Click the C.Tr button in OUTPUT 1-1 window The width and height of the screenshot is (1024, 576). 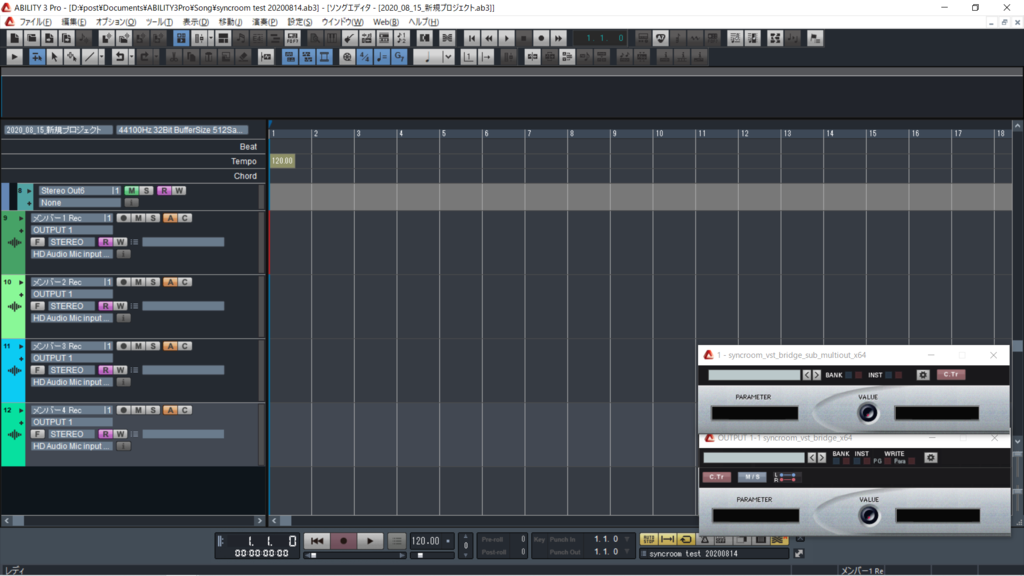click(x=716, y=477)
